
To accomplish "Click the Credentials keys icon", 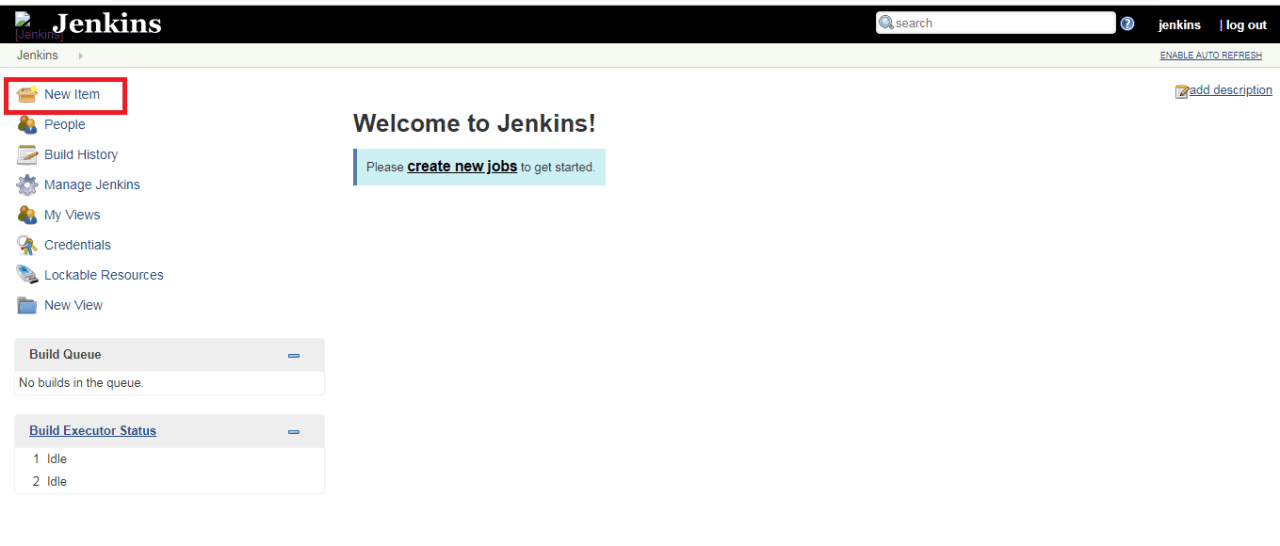I will click(27, 244).
